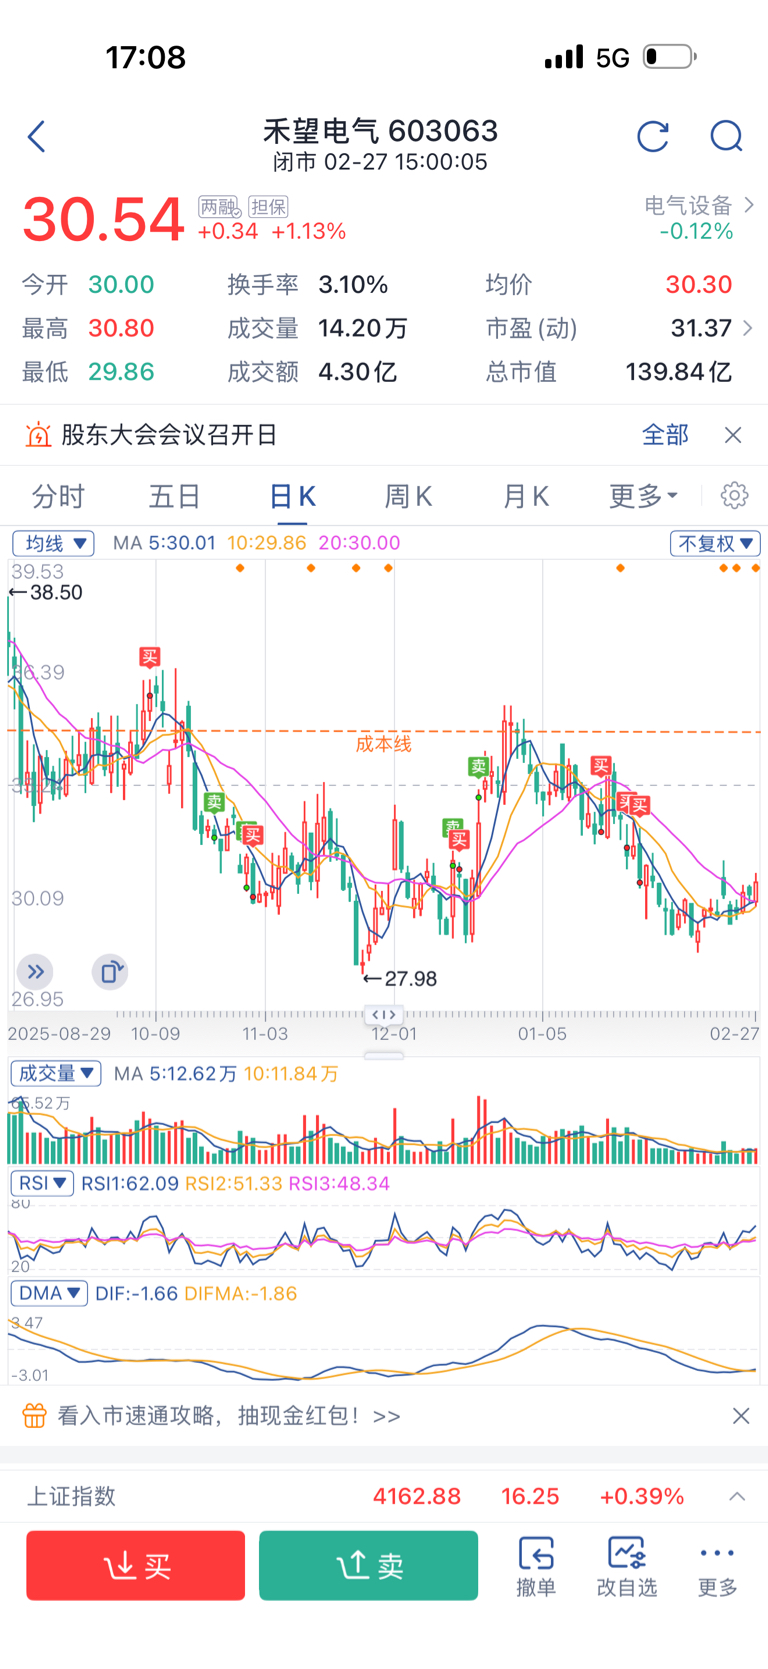
Task: Tap 改自选 watchlist edit icon
Action: click(627, 1566)
